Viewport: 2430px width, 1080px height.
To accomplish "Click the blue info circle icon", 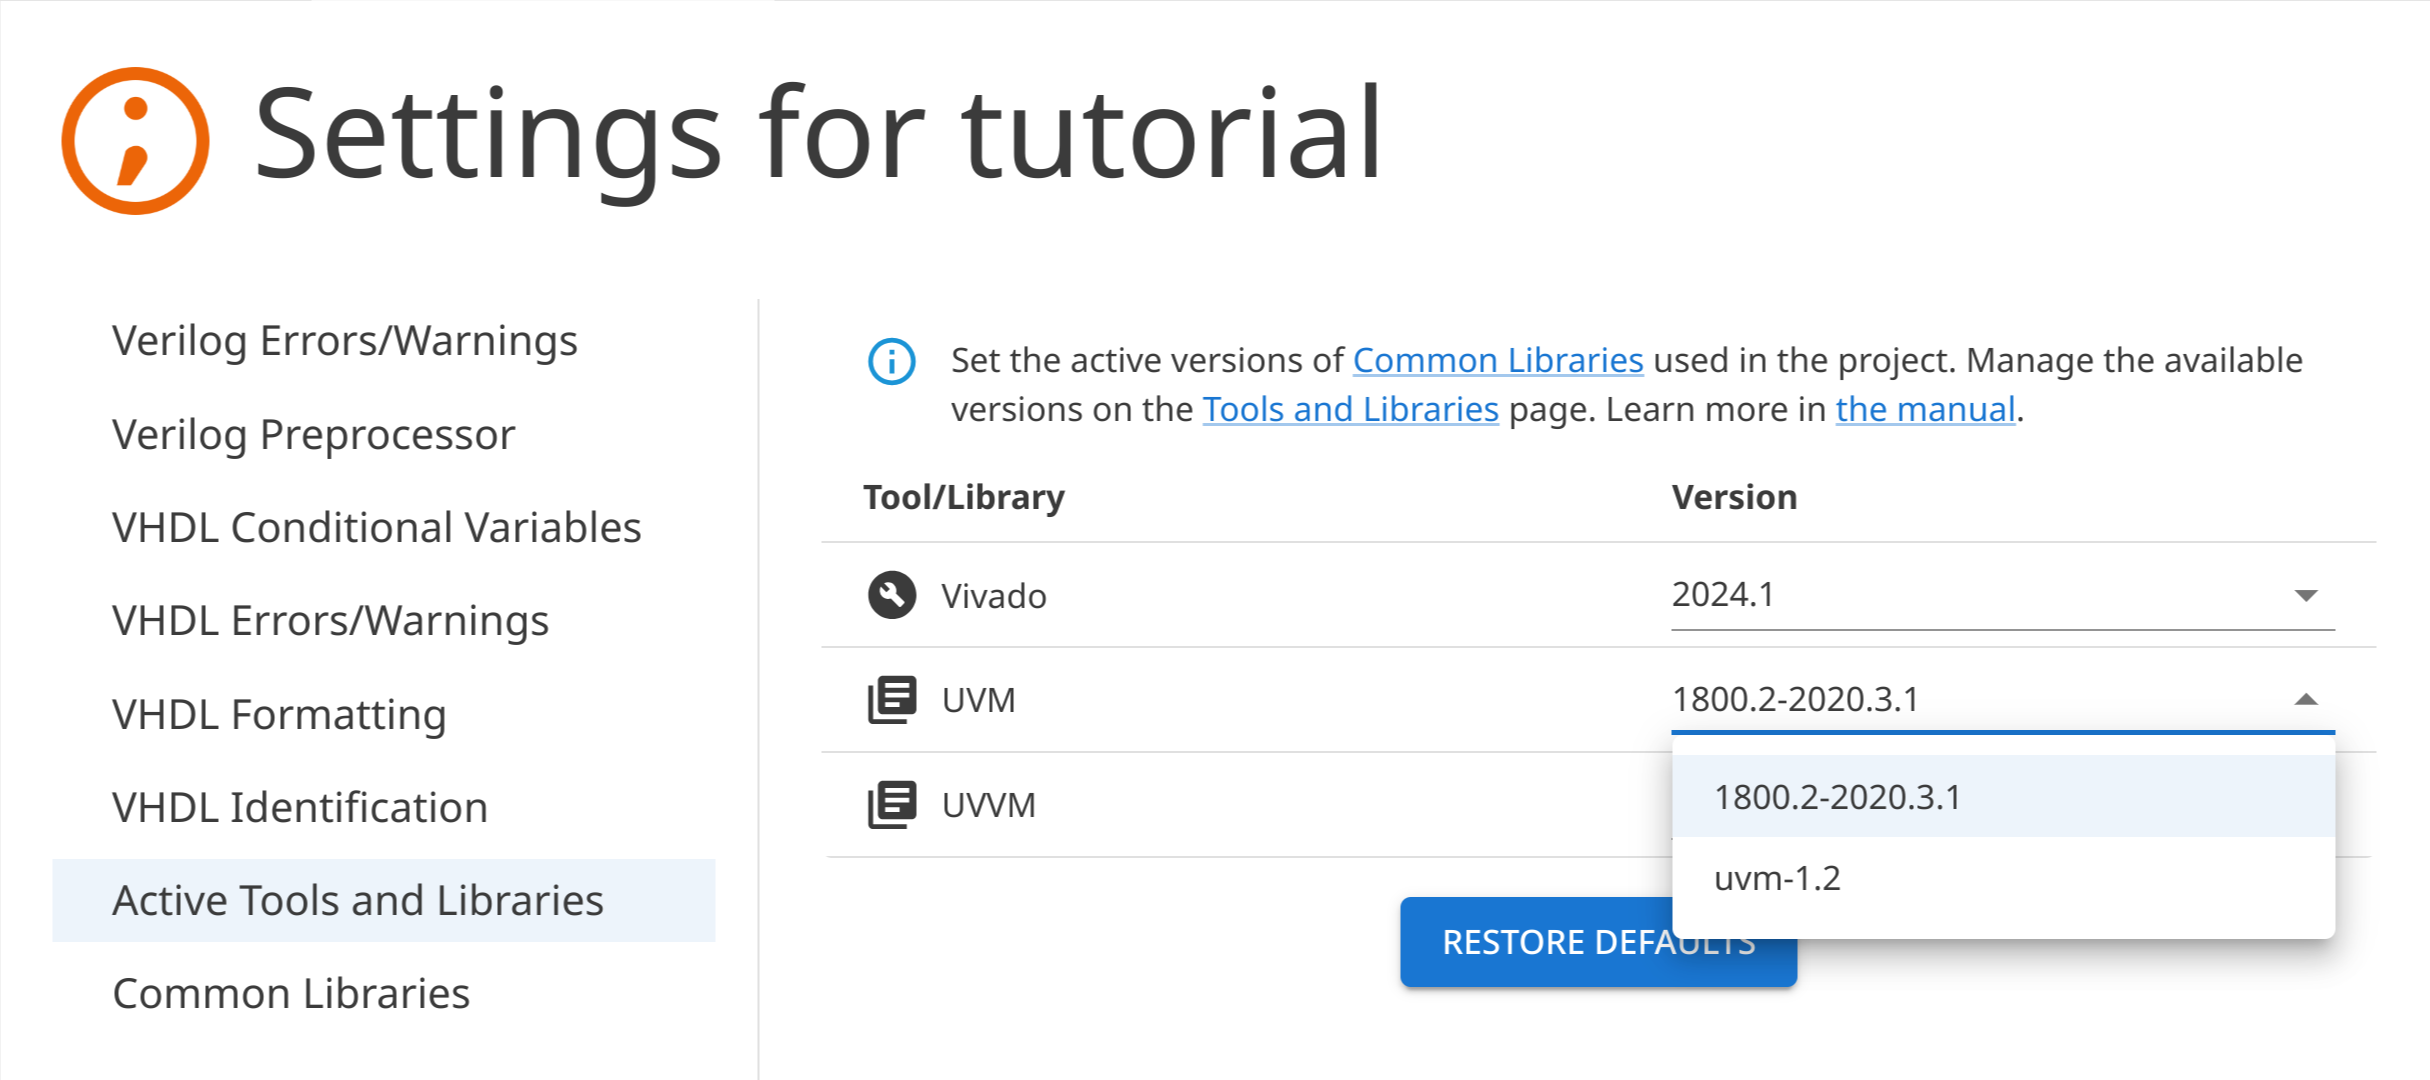I will [891, 361].
